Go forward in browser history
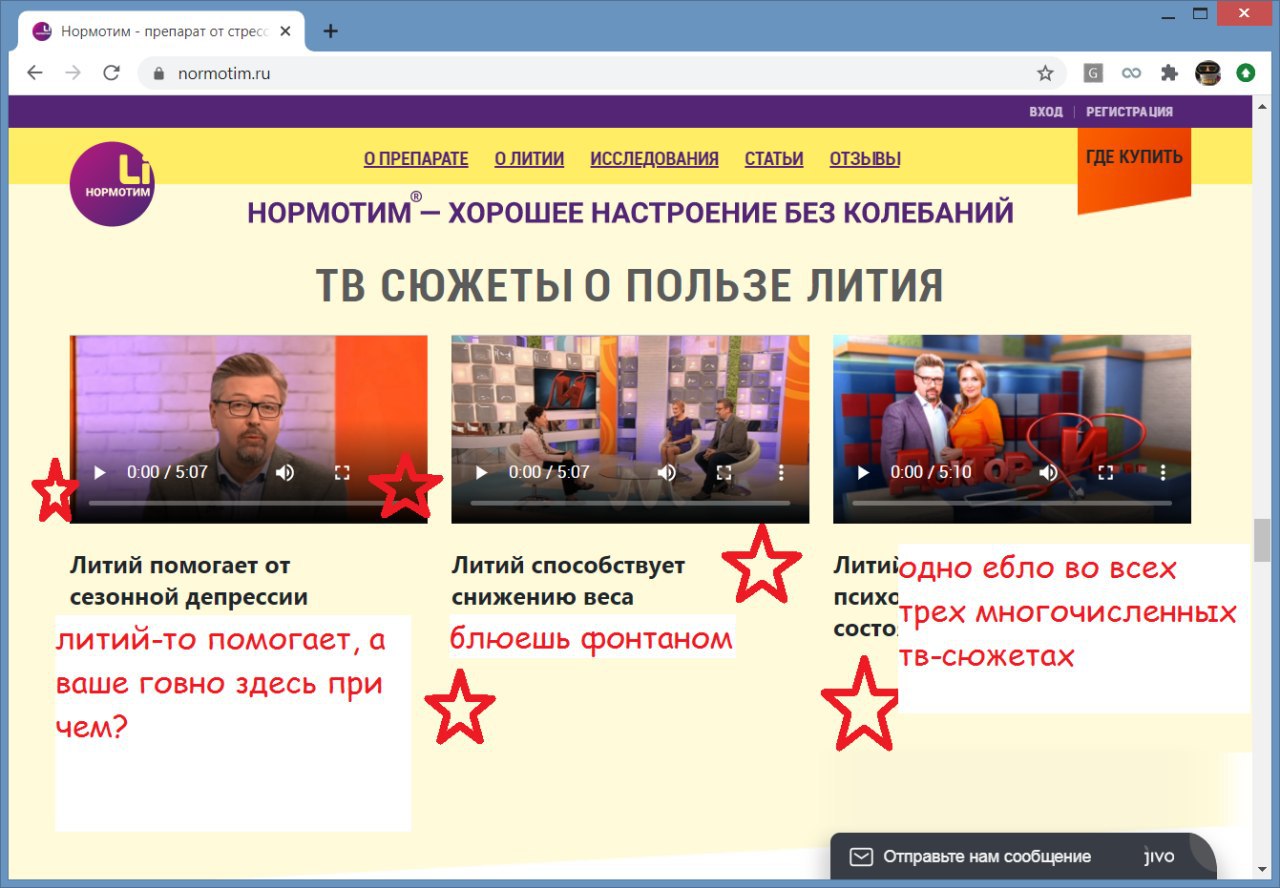This screenshot has height=888, width=1280. [x=73, y=73]
